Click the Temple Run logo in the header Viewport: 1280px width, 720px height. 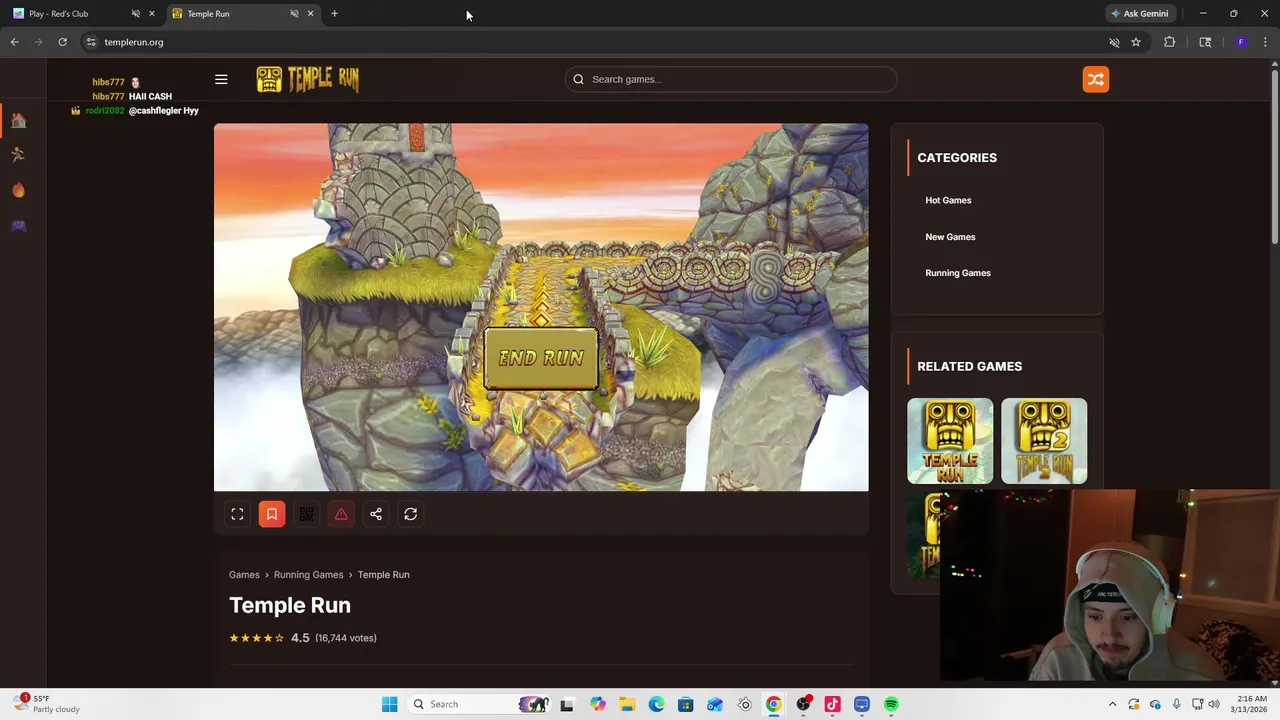[307, 79]
